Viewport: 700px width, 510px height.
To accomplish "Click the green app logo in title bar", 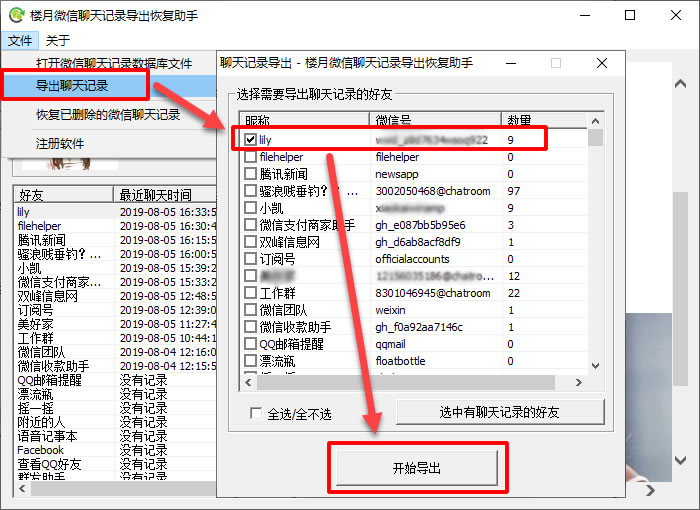I will (x=16, y=16).
